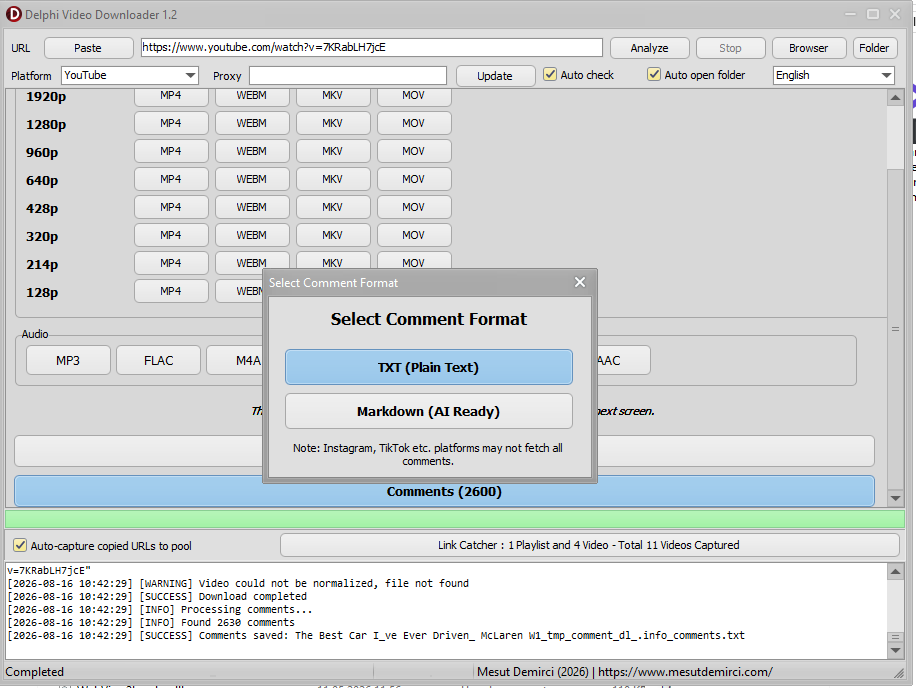This screenshot has width=916, height=688.
Task: Download 428p as WEBM
Action: click(x=252, y=207)
